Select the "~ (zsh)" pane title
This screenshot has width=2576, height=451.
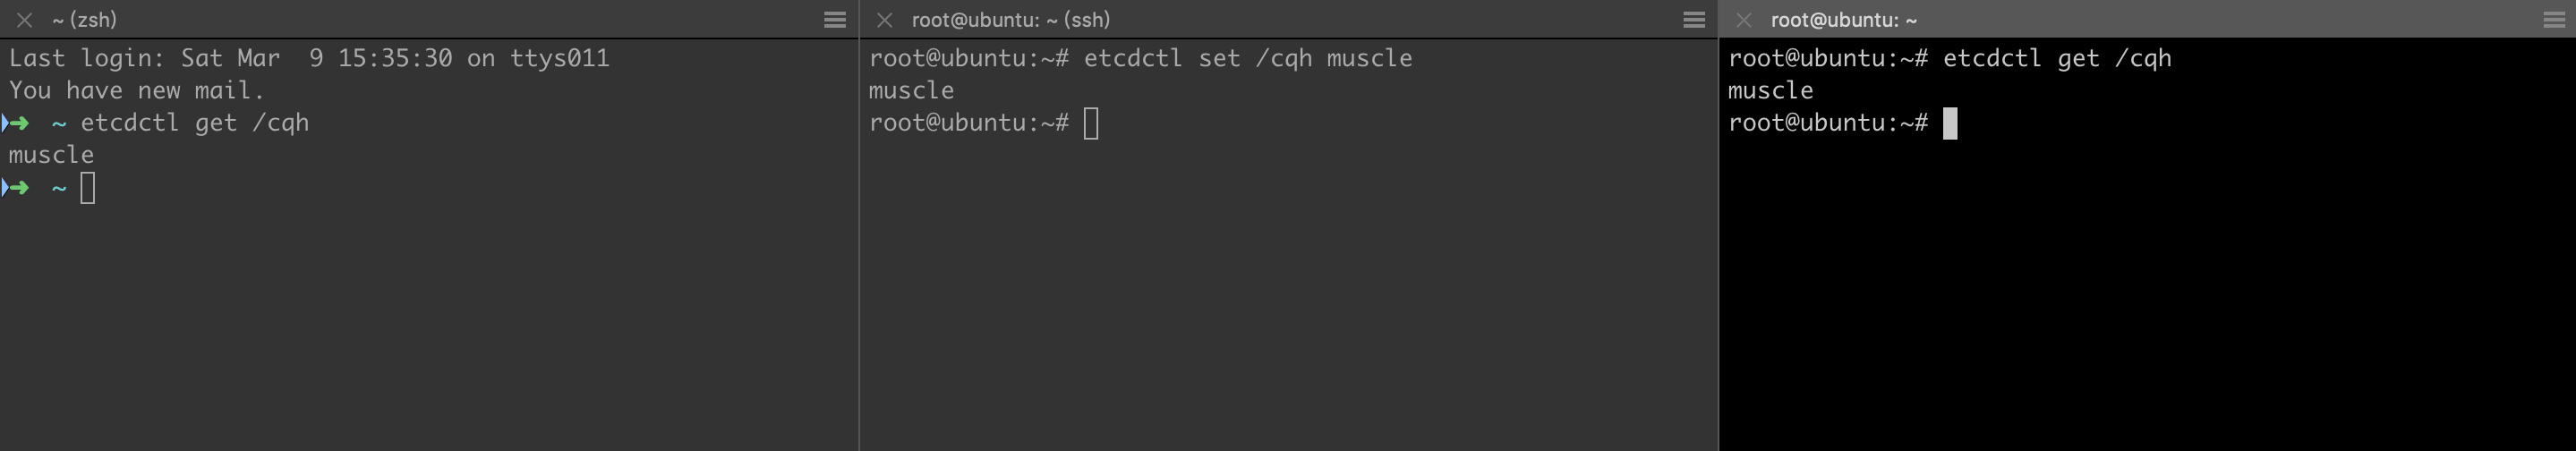click(84, 20)
